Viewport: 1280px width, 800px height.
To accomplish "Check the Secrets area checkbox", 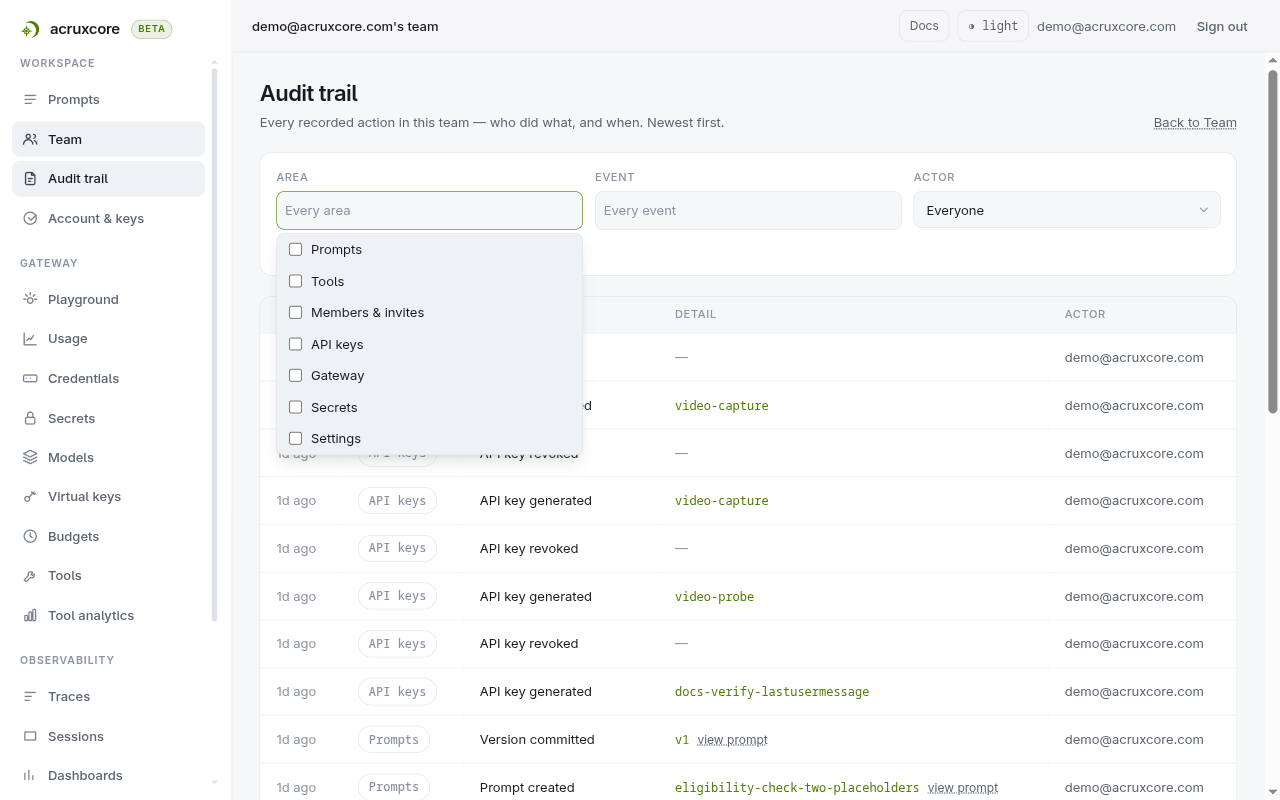I will tap(295, 408).
